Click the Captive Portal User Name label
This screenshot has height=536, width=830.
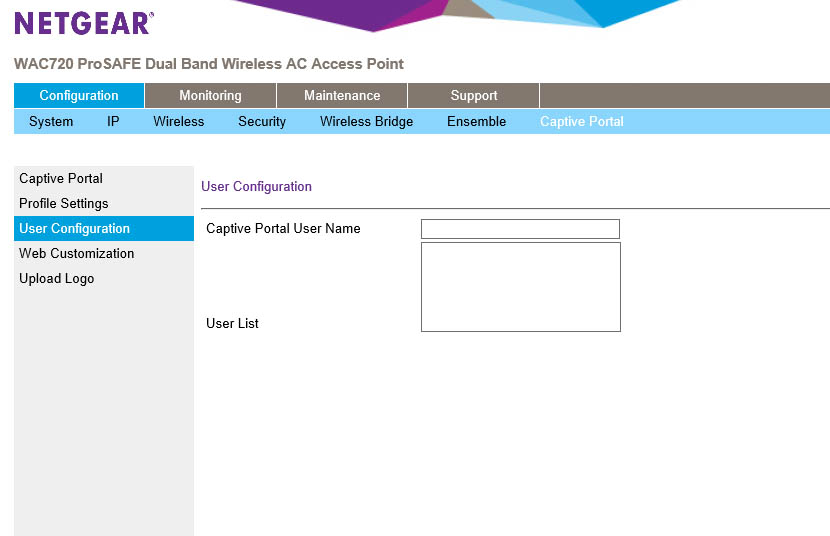point(283,228)
